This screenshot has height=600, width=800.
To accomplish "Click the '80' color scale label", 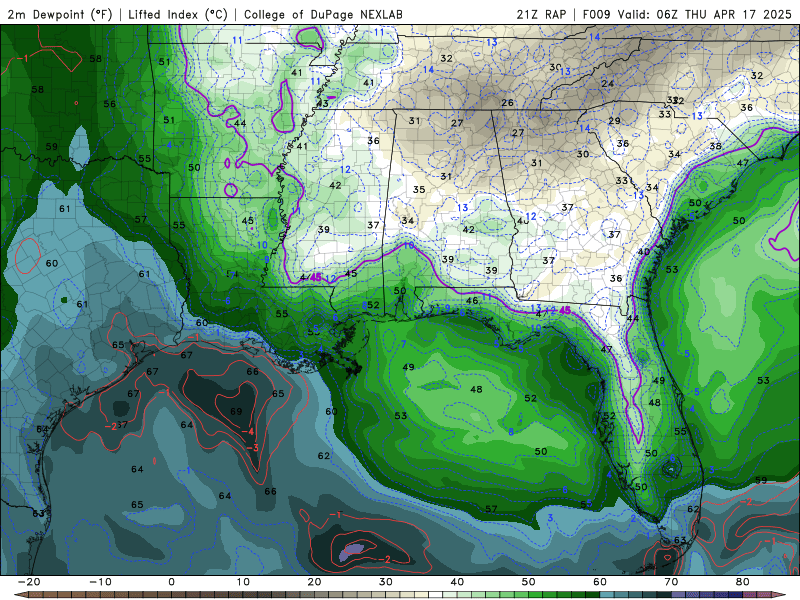I will [x=743, y=582].
